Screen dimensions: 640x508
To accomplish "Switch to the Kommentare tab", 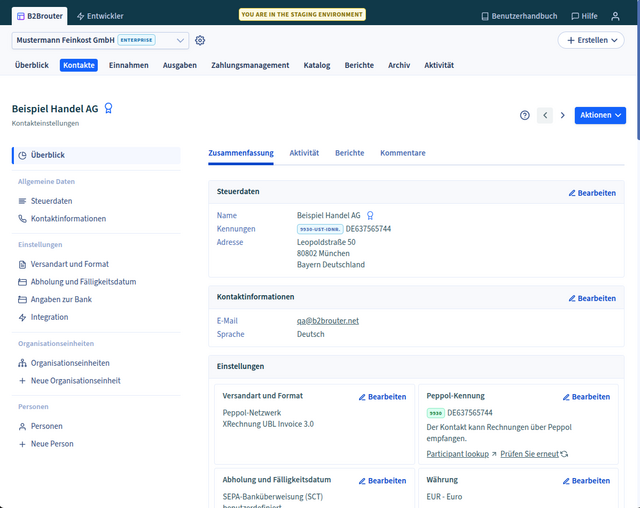I will point(403,153).
